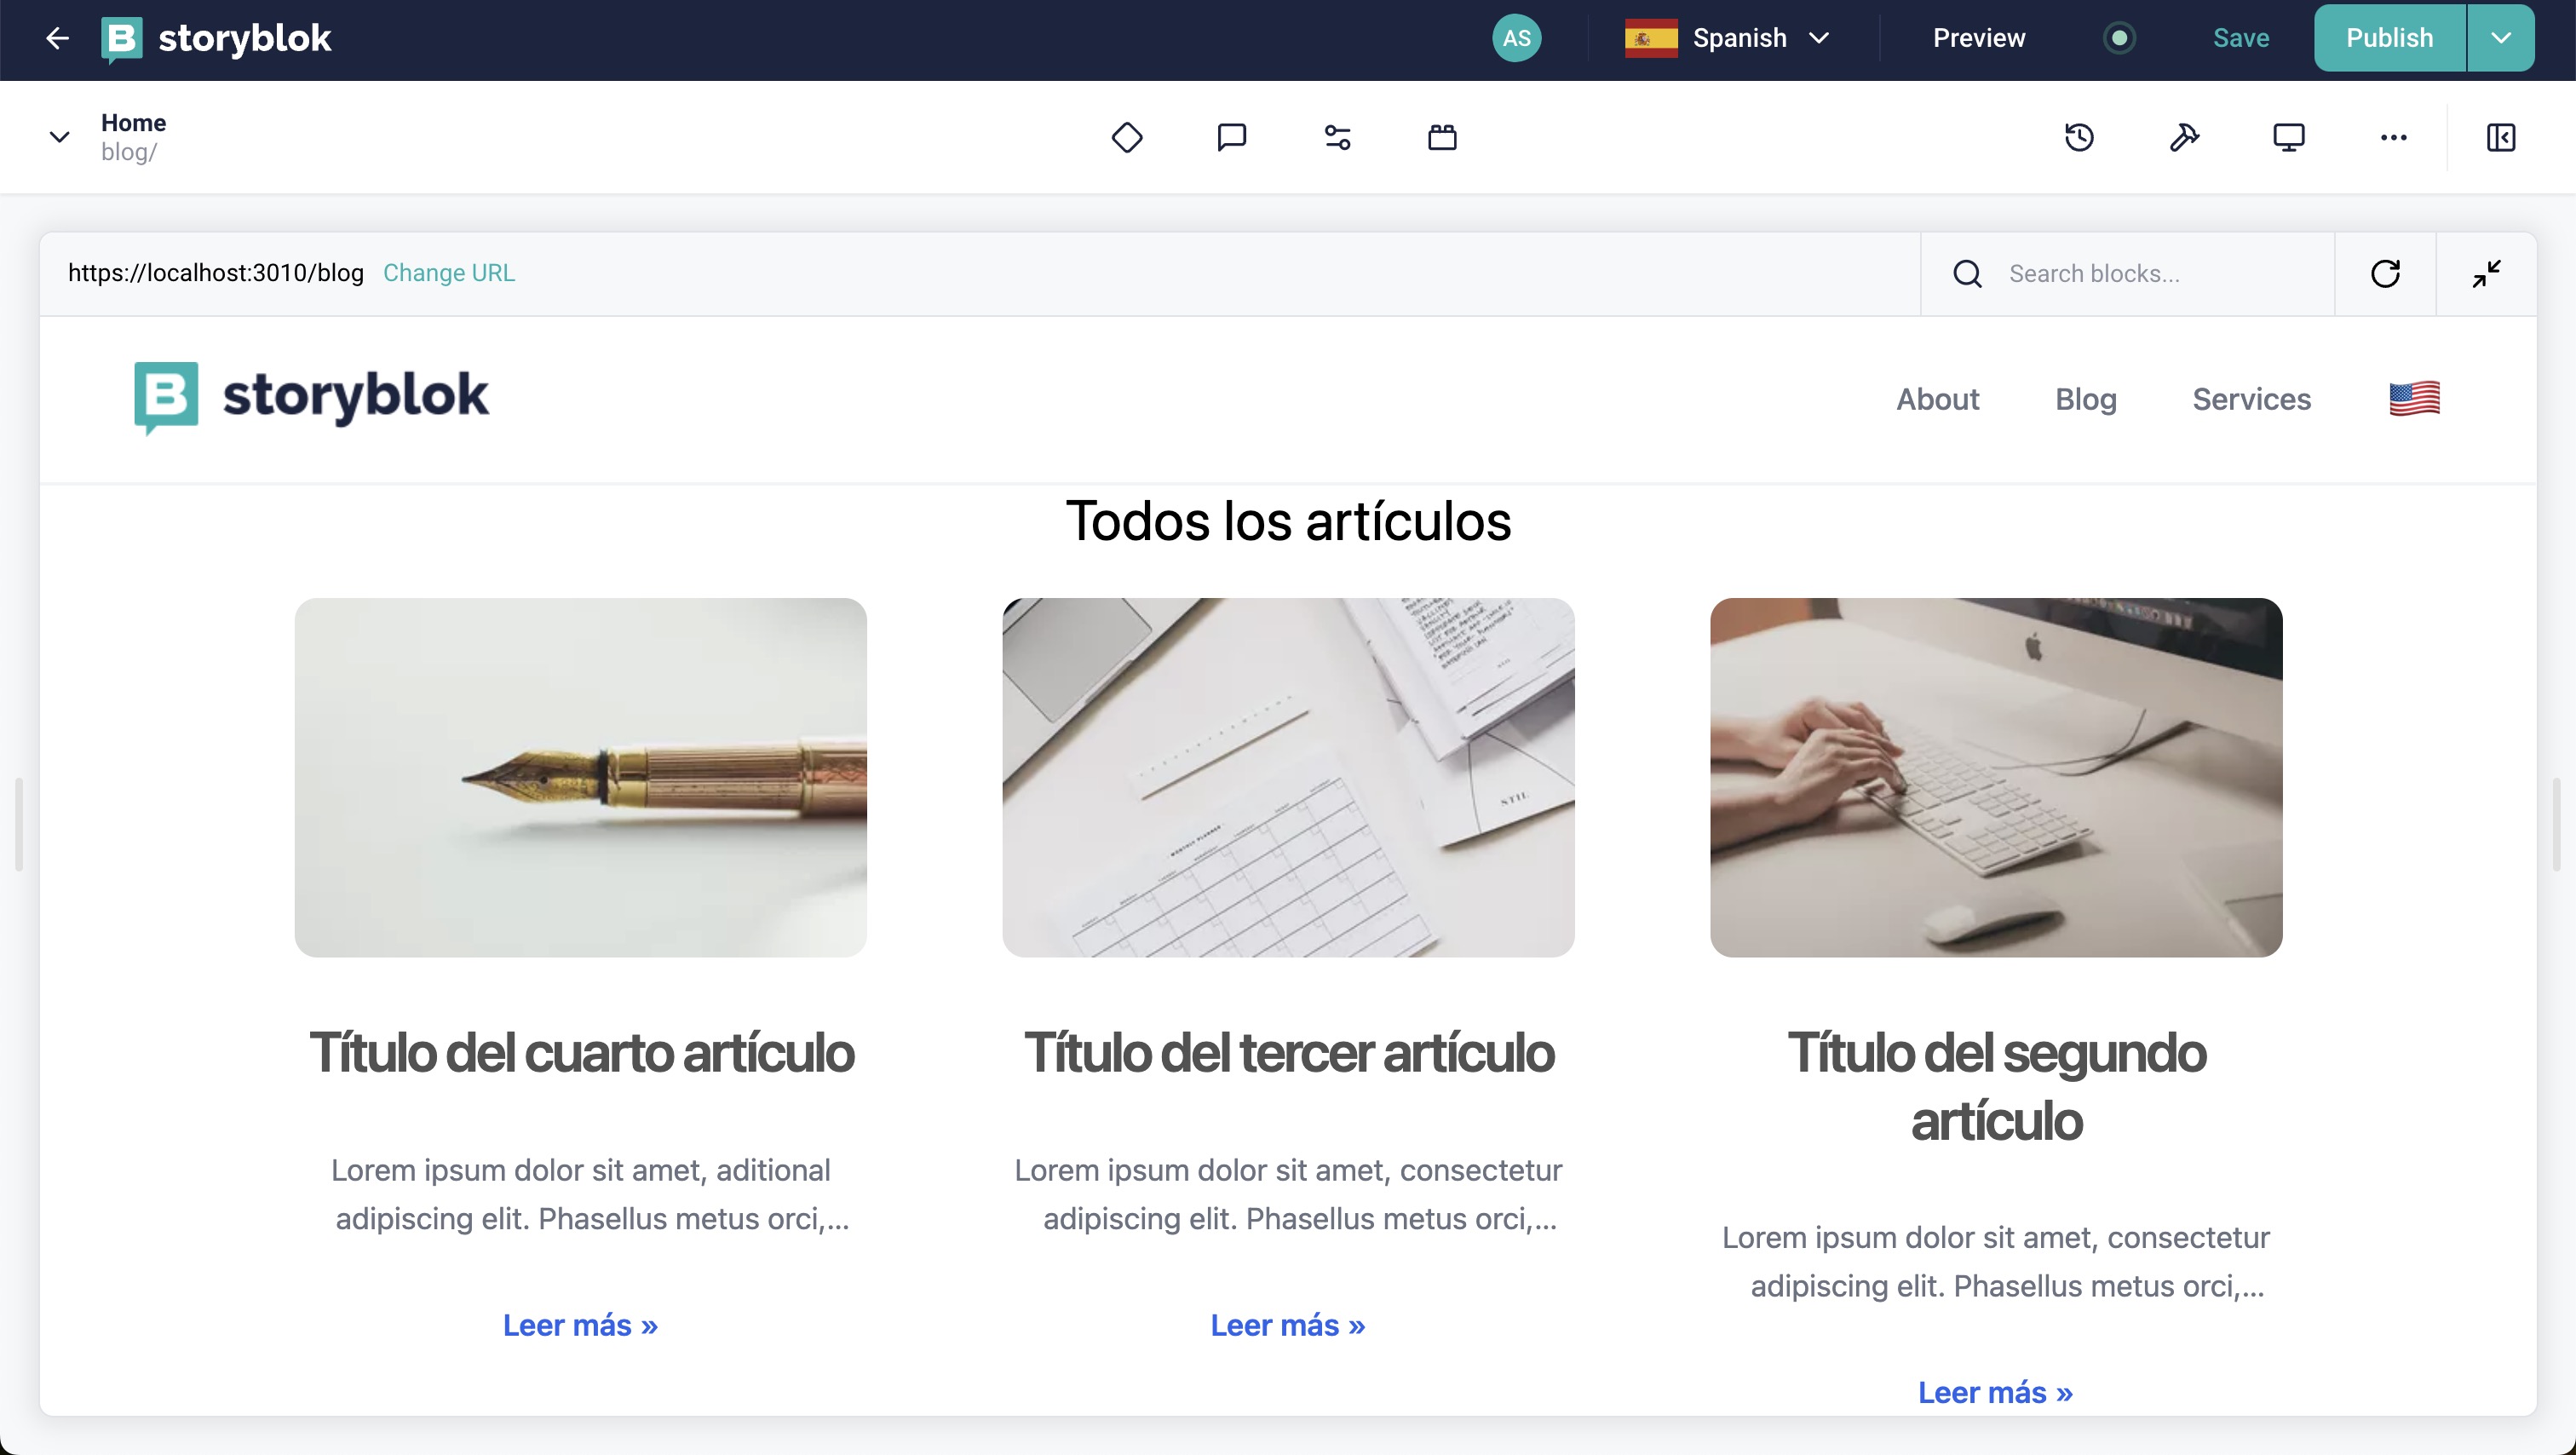
Task: Open the version history icon
Action: 2080,137
